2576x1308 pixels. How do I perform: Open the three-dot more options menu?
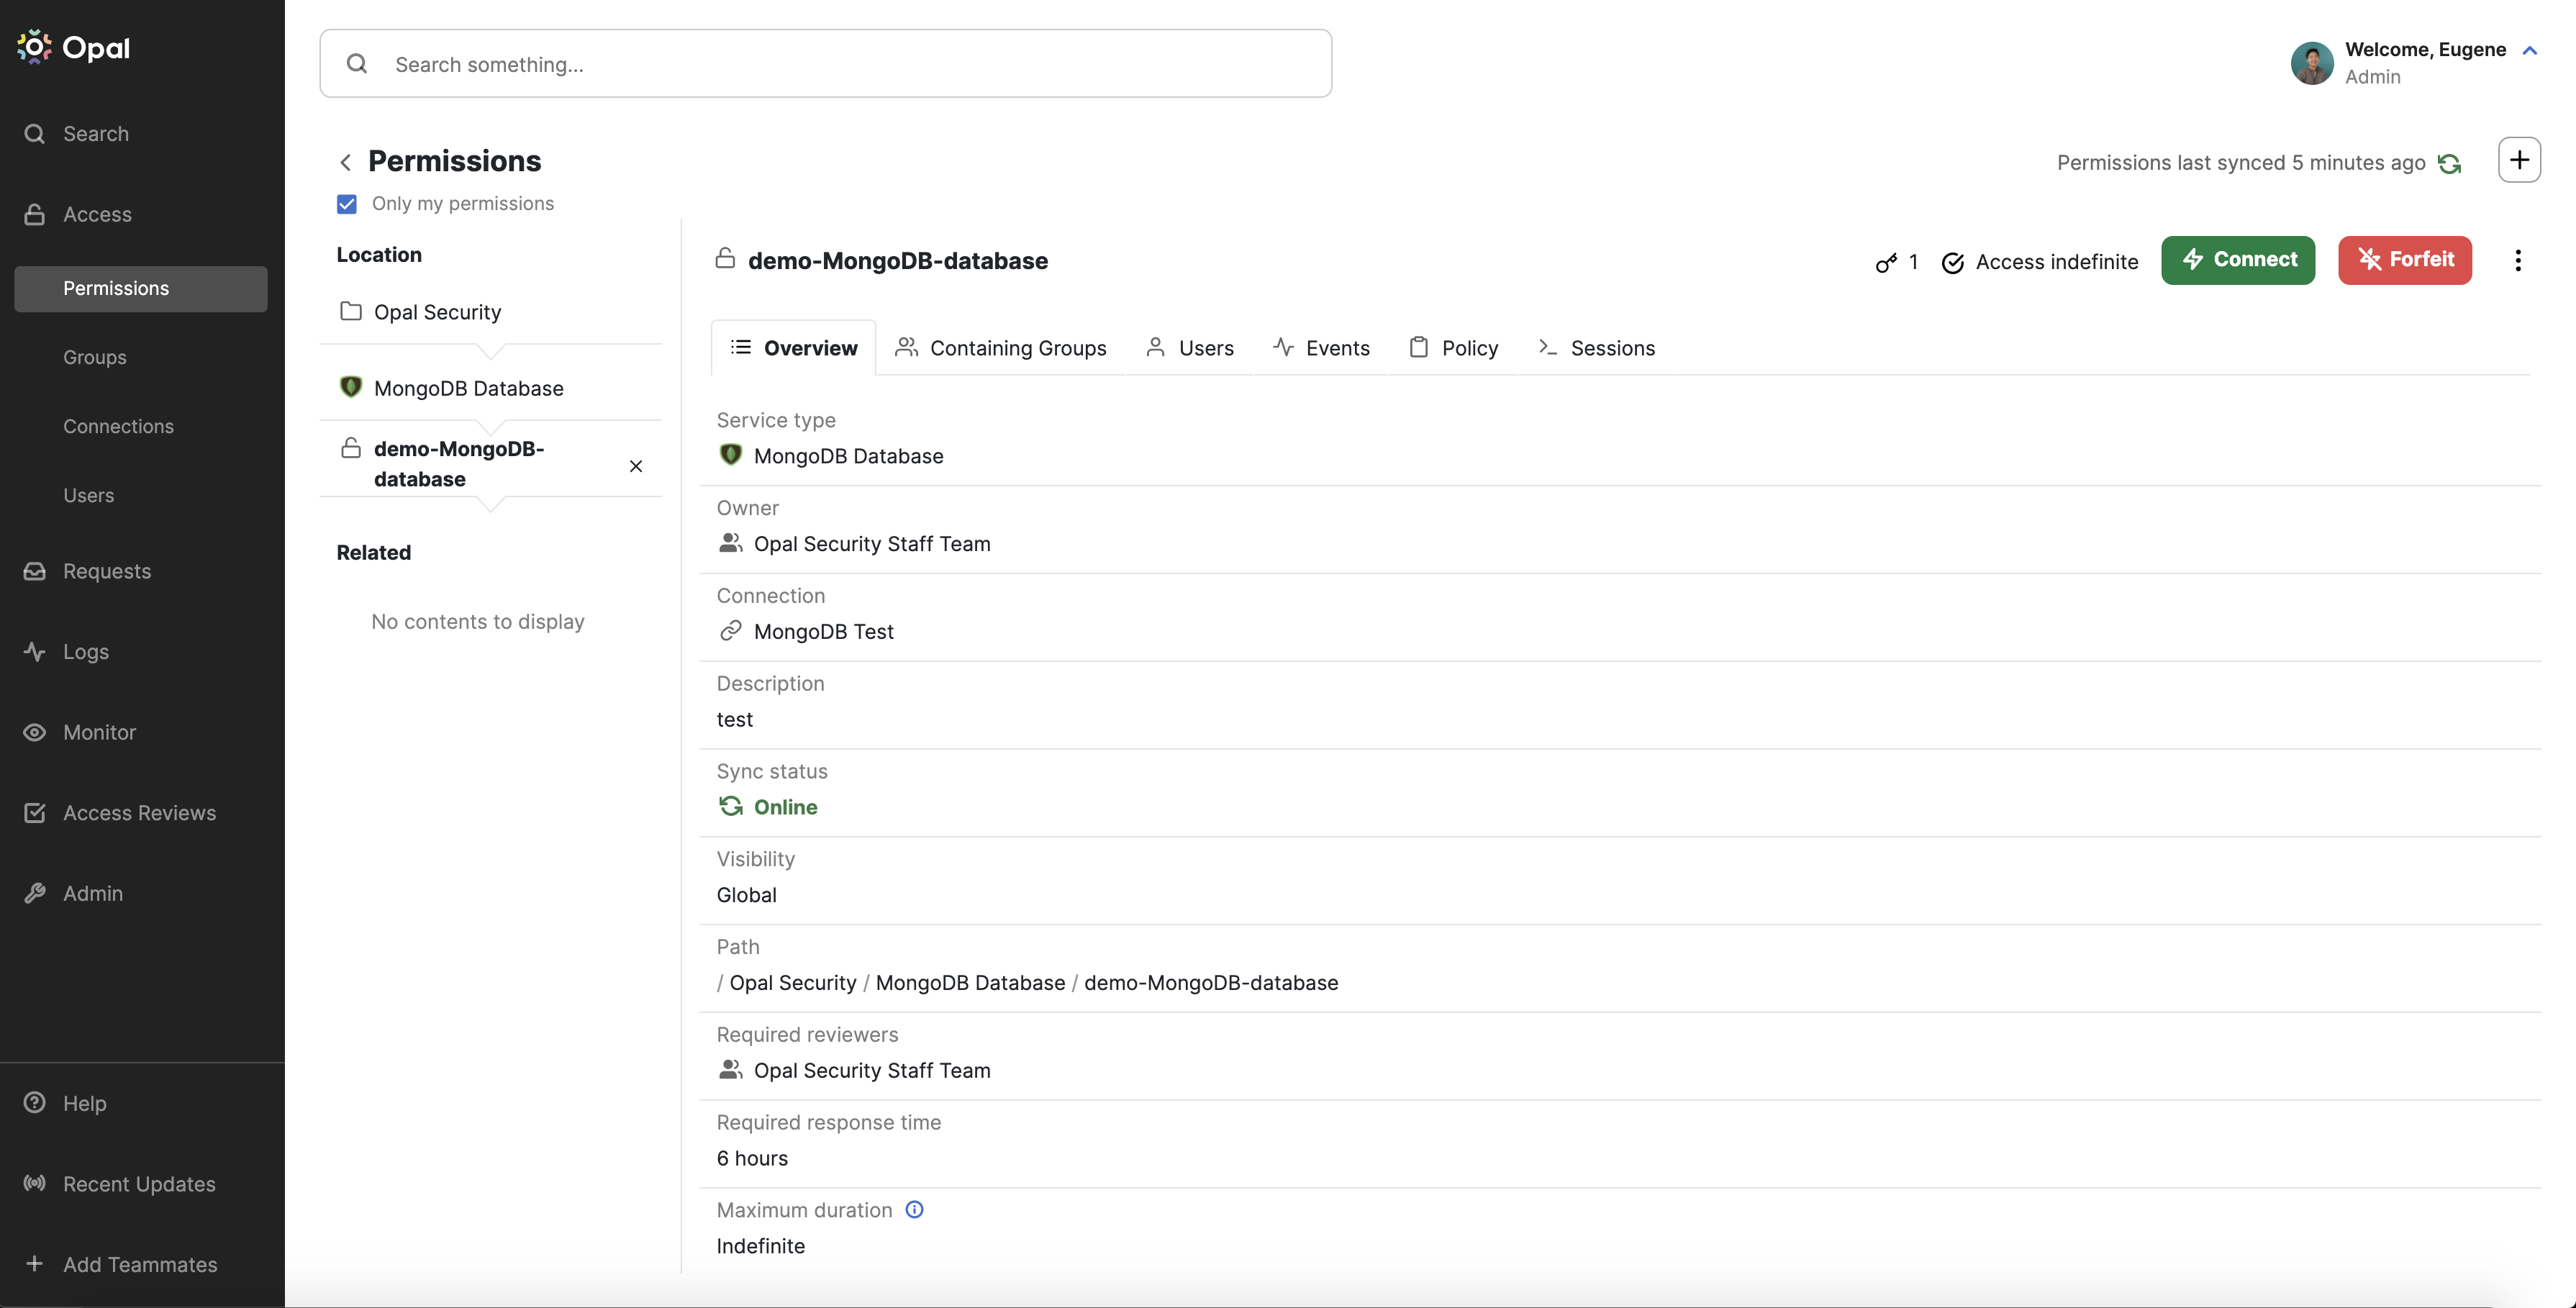pyautogui.click(x=2518, y=261)
